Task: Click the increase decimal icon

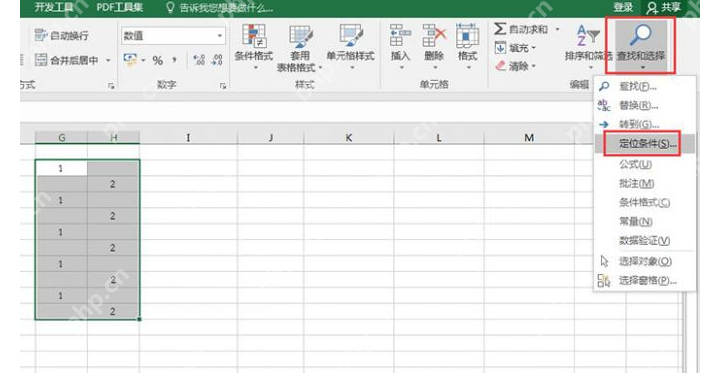Action: [x=199, y=60]
